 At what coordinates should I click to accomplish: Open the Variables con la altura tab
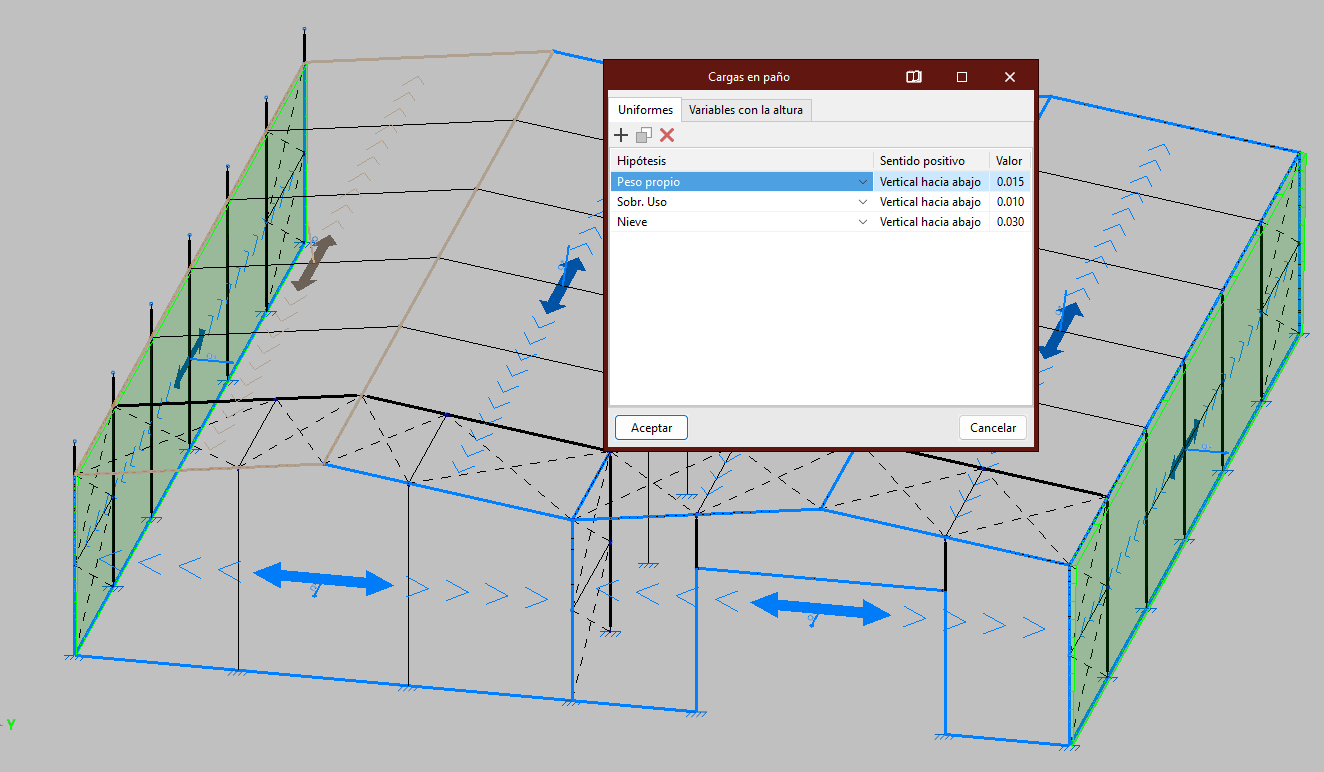[746, 110]
